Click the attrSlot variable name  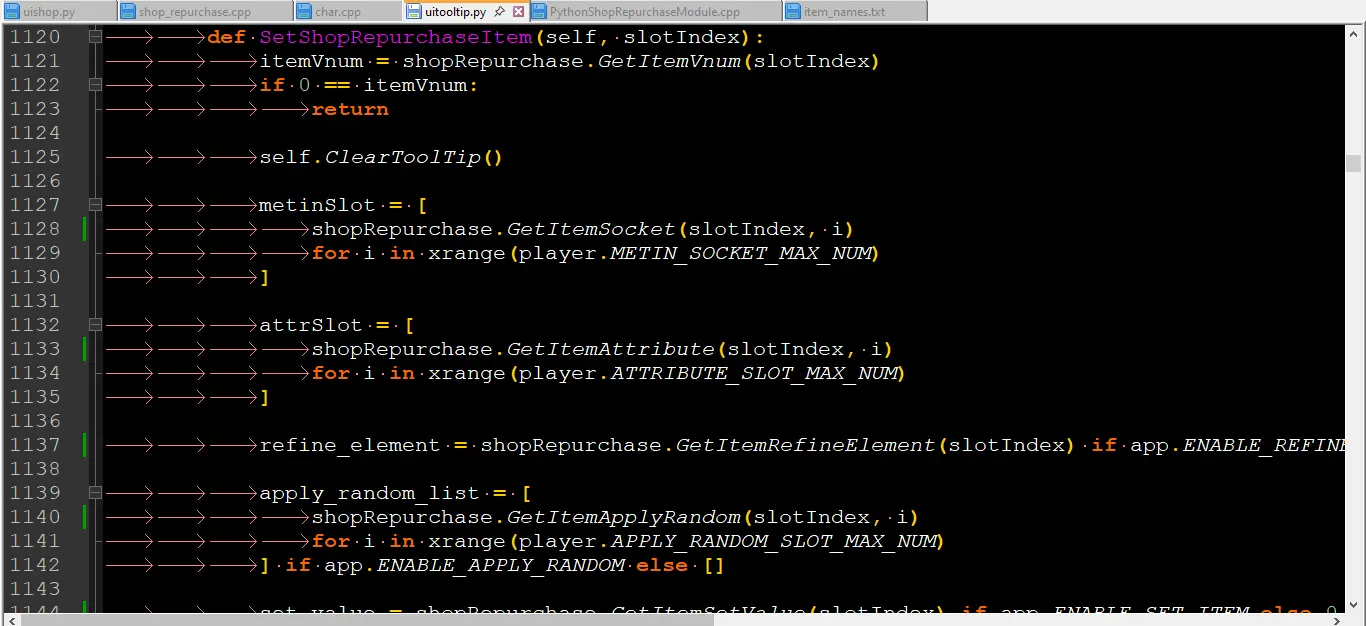pos(311,325)
